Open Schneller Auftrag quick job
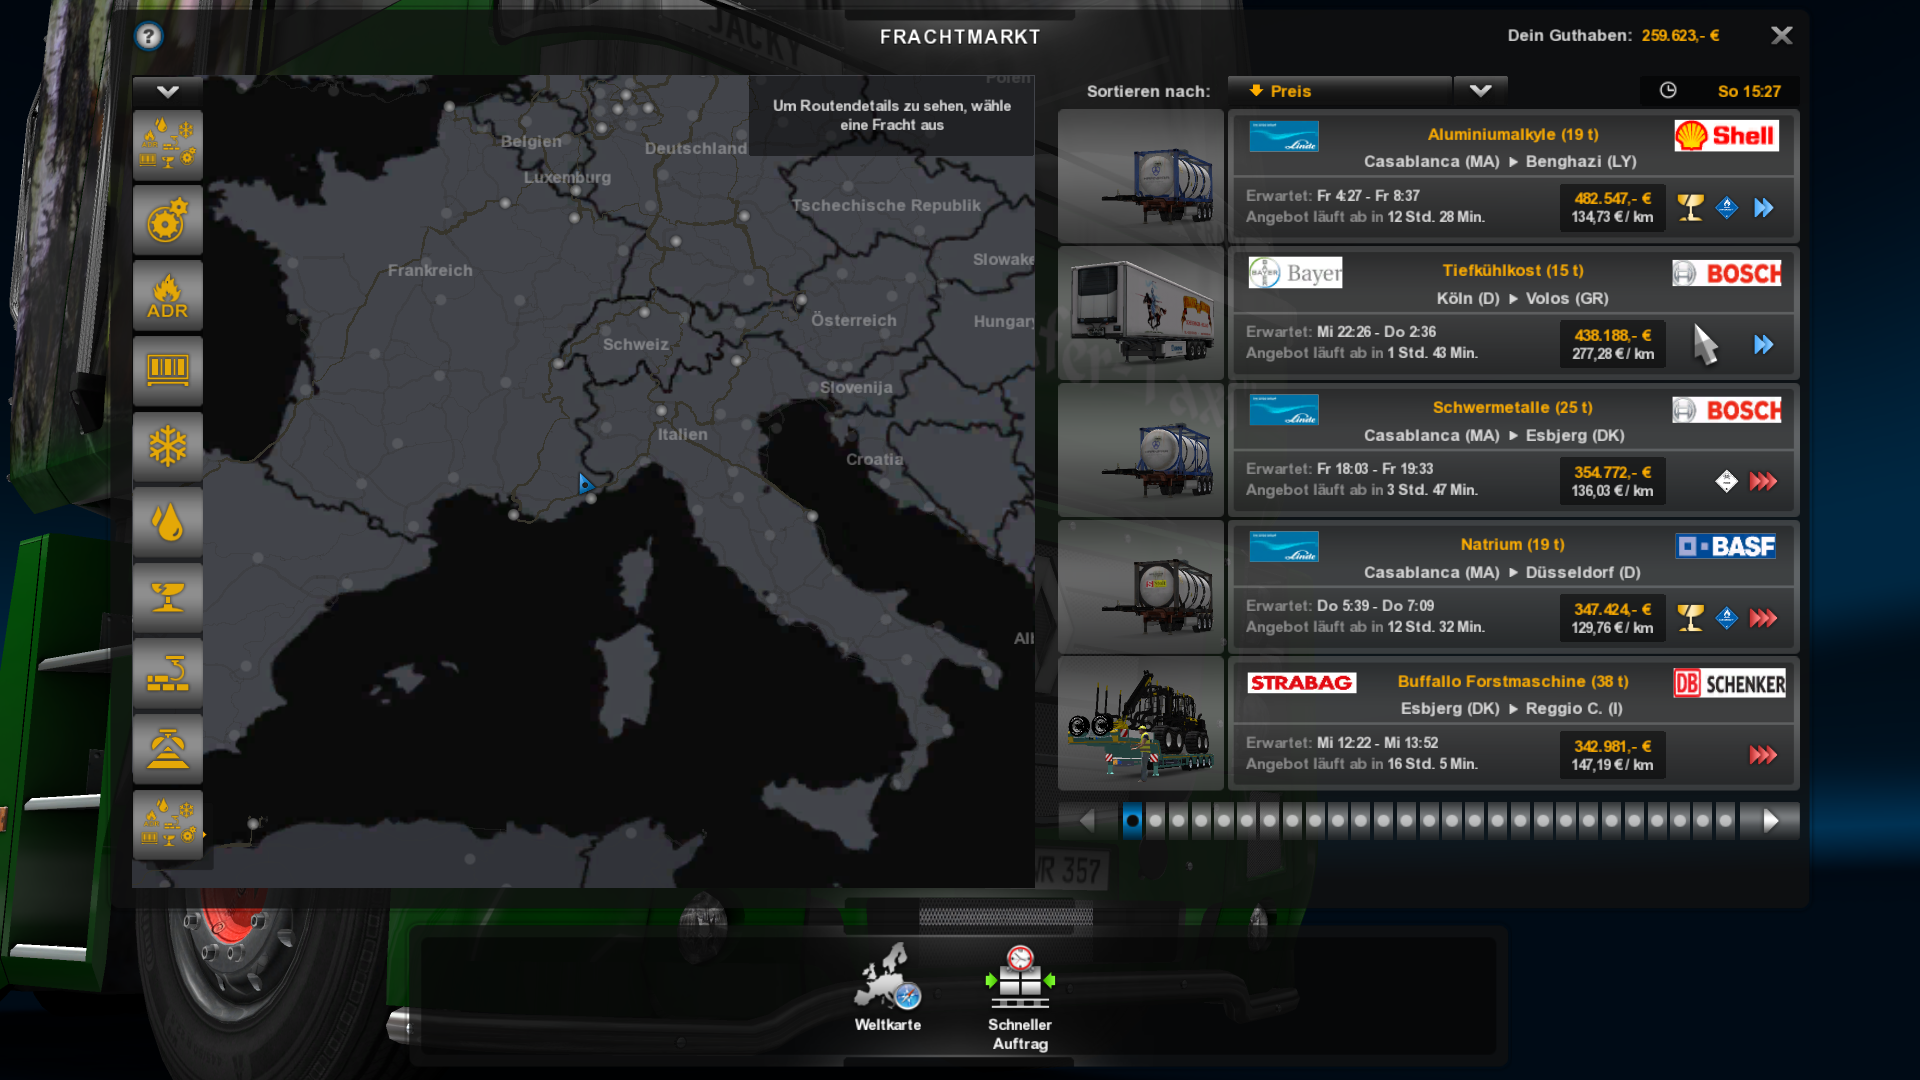1920x1080 pixels. point(1020,998)
